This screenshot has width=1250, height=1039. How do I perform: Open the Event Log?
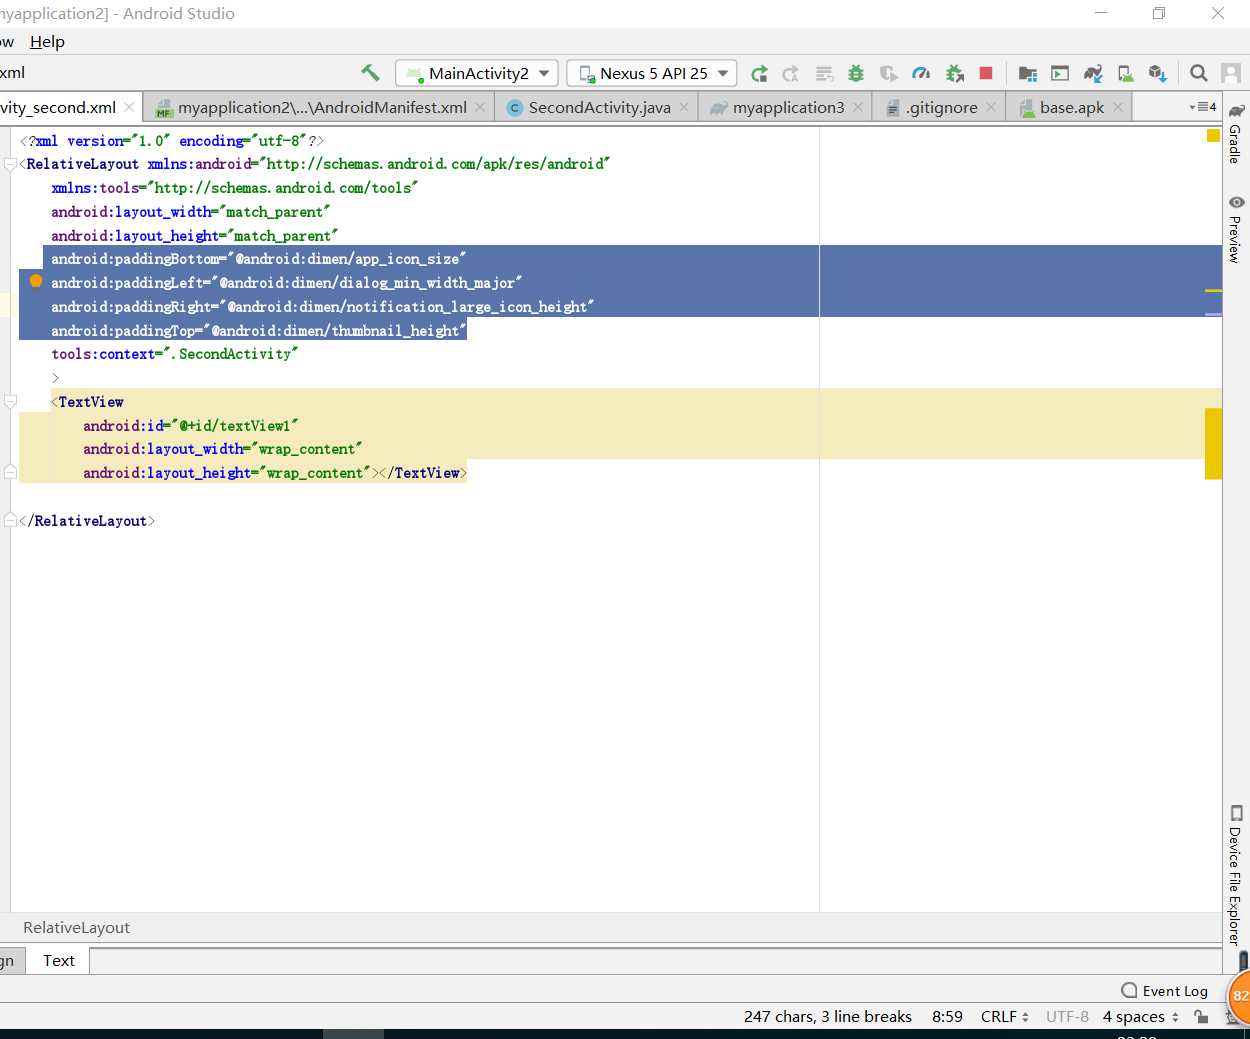pyautogui.click(x=1165, y=991)
